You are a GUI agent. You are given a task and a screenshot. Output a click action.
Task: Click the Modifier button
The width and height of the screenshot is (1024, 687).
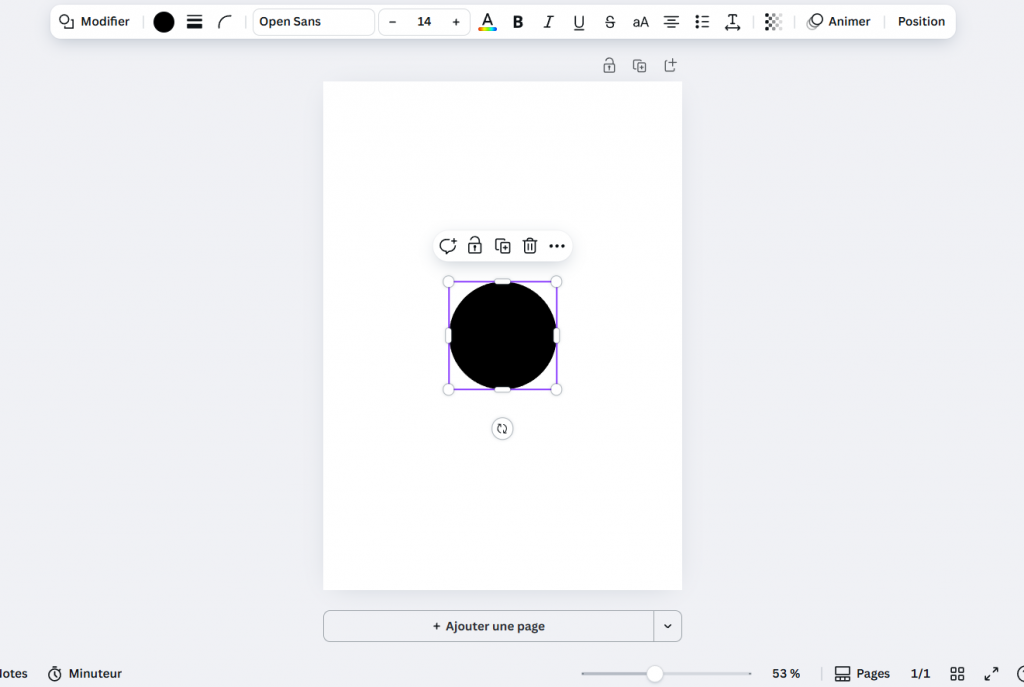[95, 22]
